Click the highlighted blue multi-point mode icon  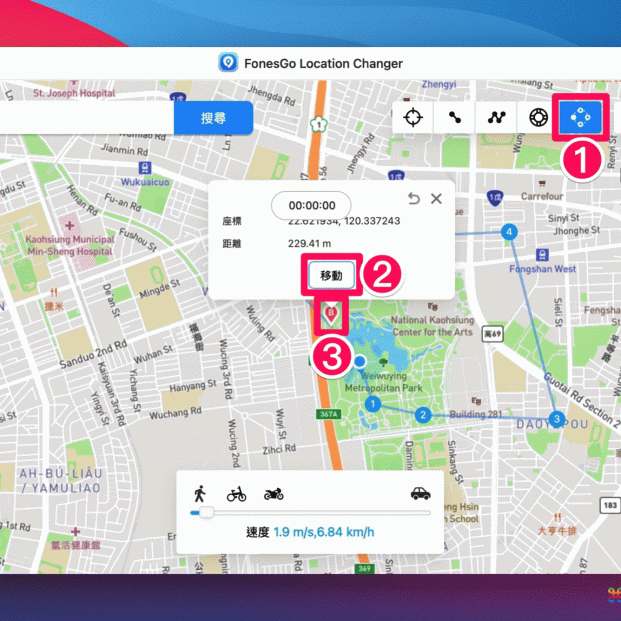580,117
